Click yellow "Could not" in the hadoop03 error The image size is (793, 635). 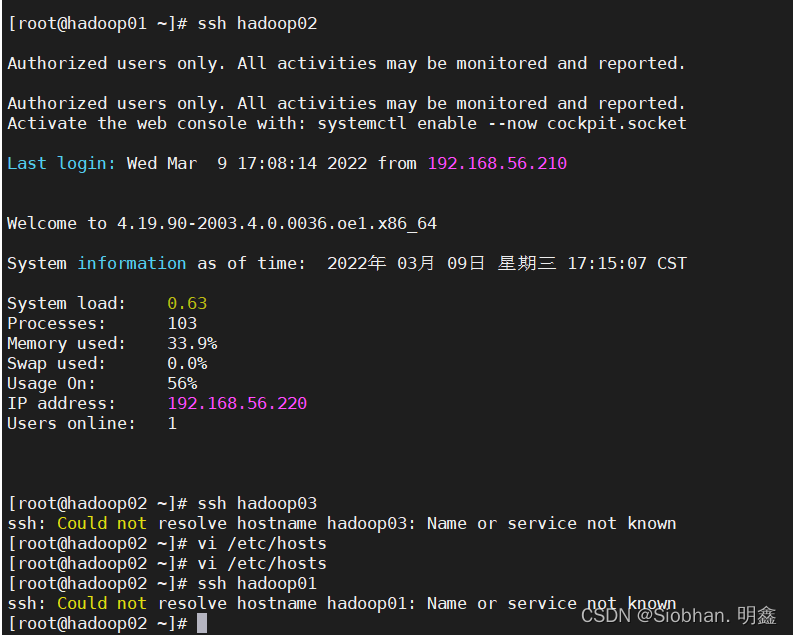tap(101, 523)
